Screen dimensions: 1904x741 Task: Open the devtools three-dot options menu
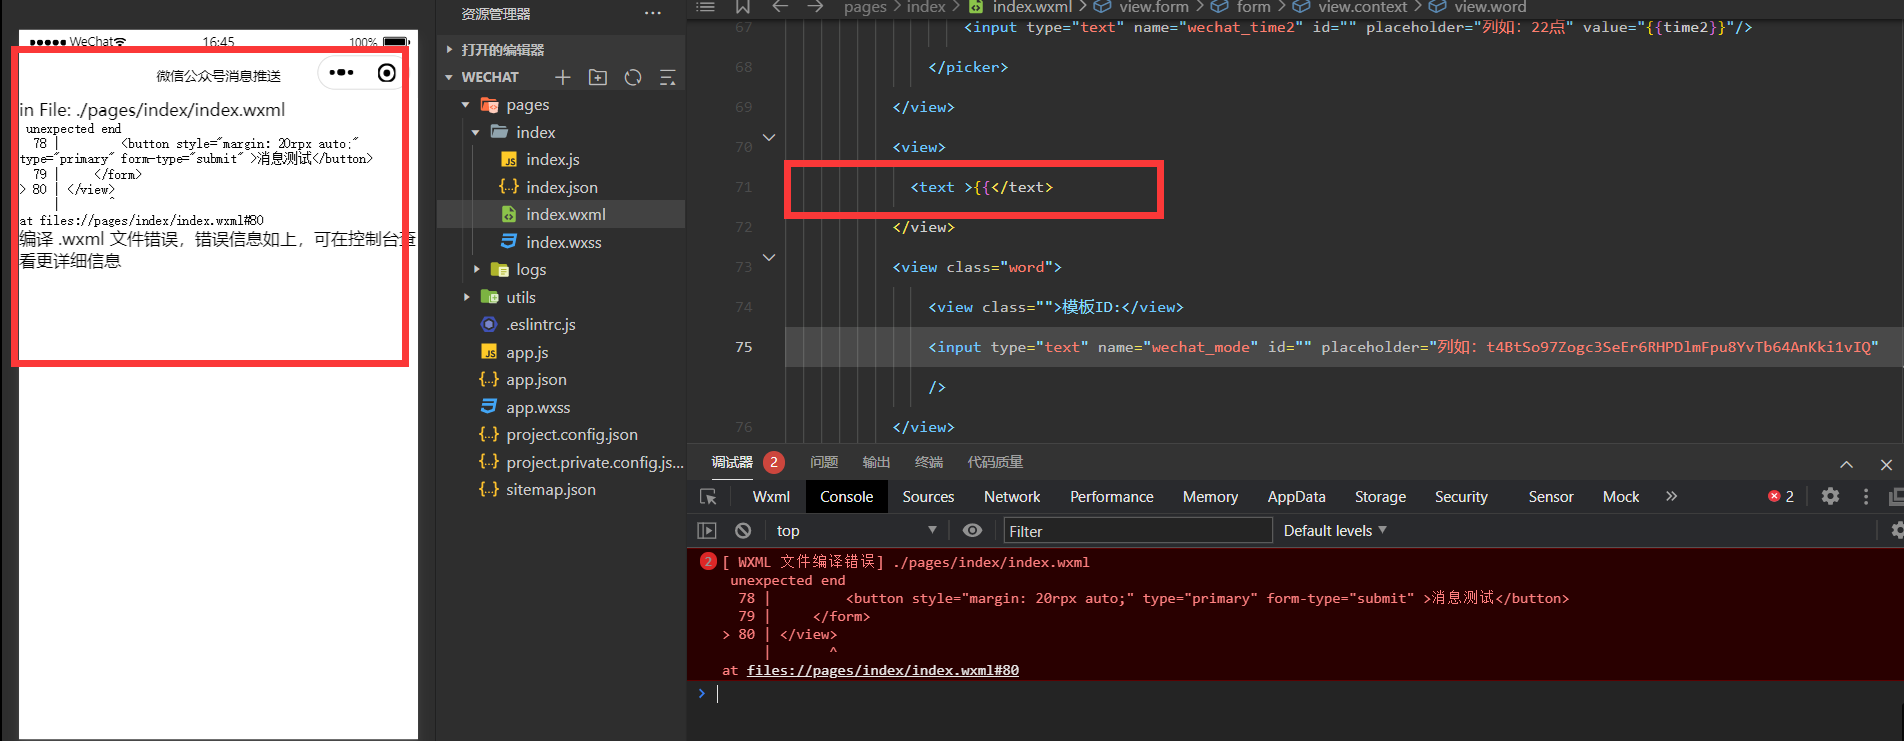[x=1866, y=496]
